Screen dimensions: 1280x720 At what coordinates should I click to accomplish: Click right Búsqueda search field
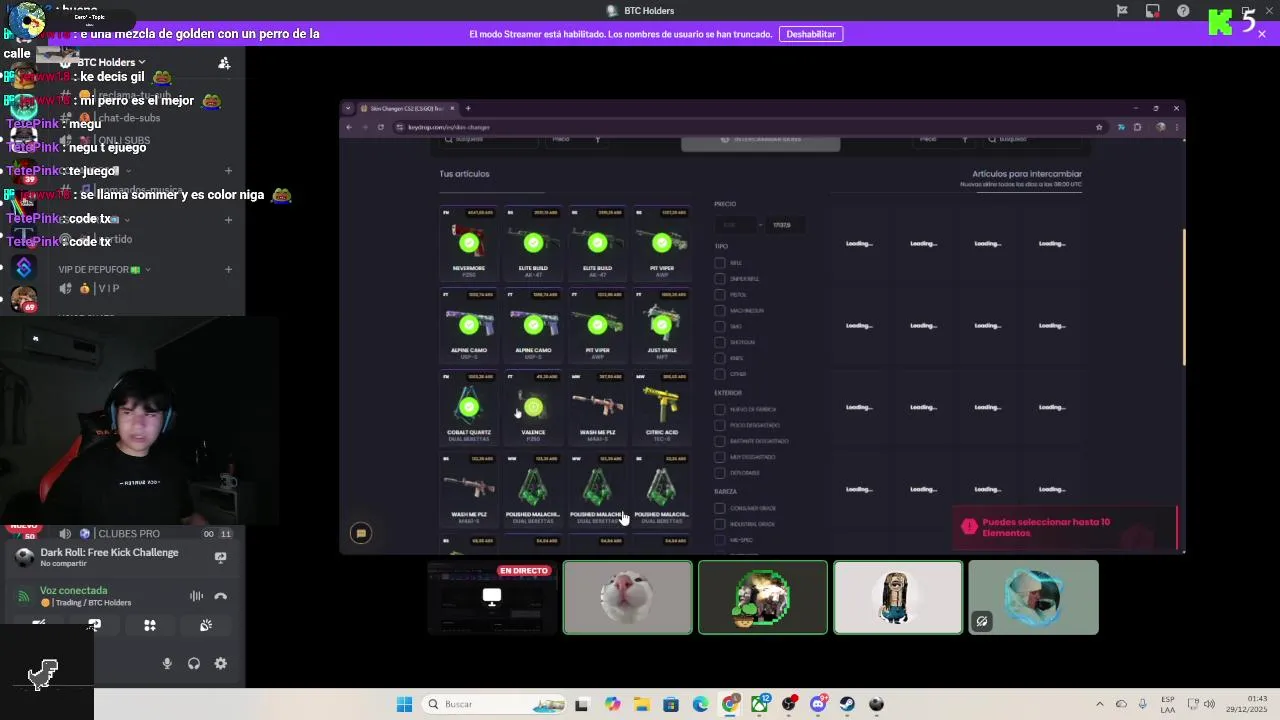point(1032,140)
